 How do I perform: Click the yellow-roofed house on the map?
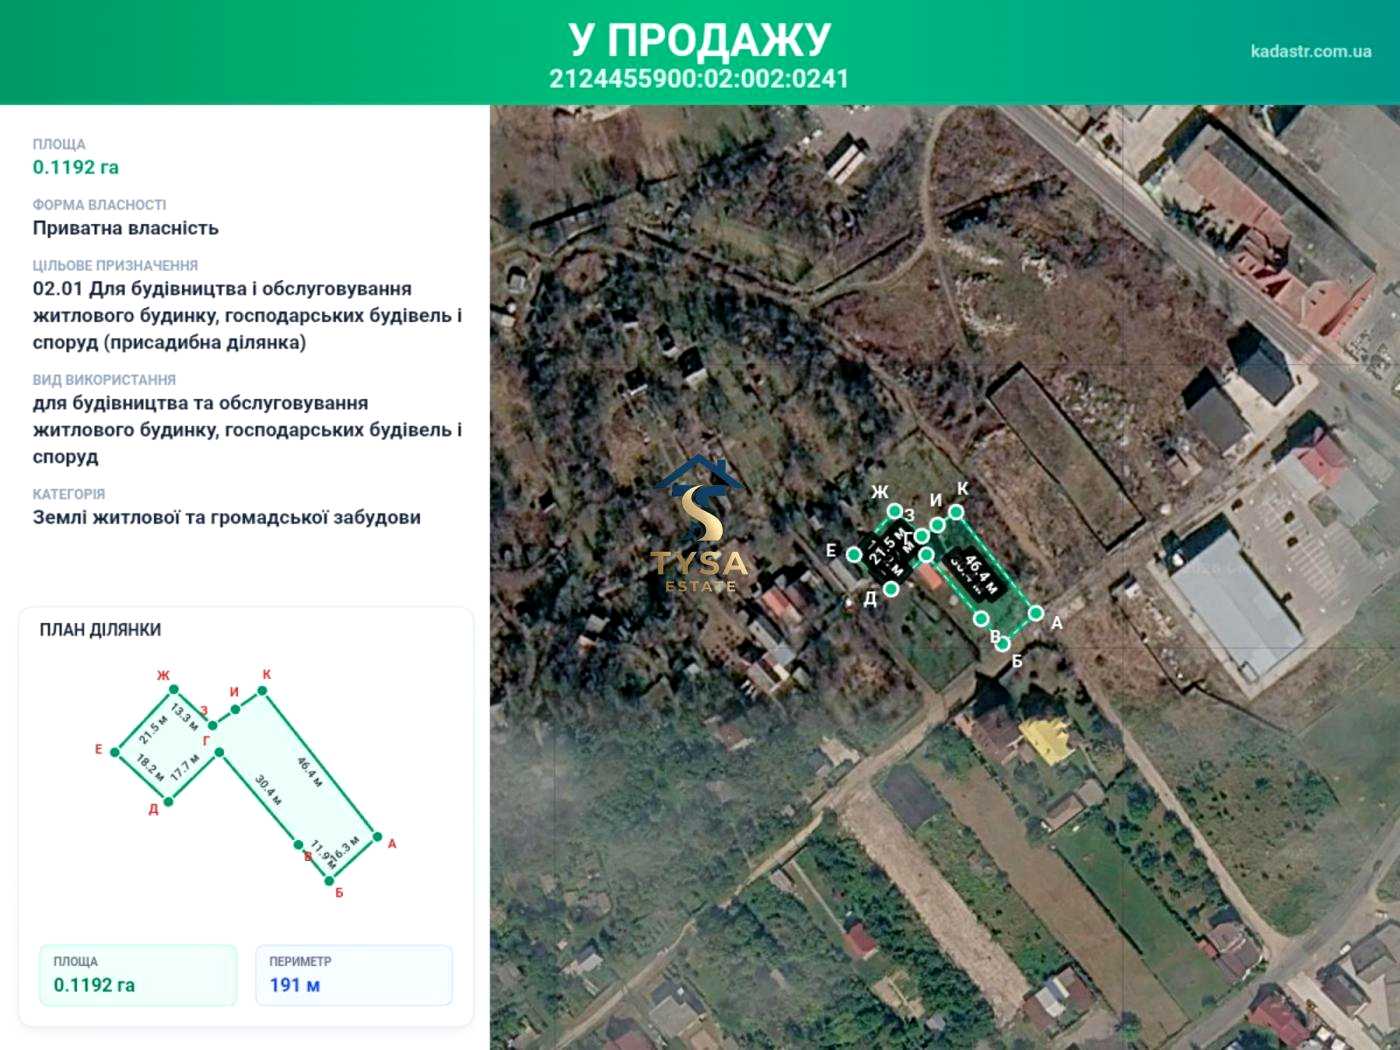pos(1046,740)
